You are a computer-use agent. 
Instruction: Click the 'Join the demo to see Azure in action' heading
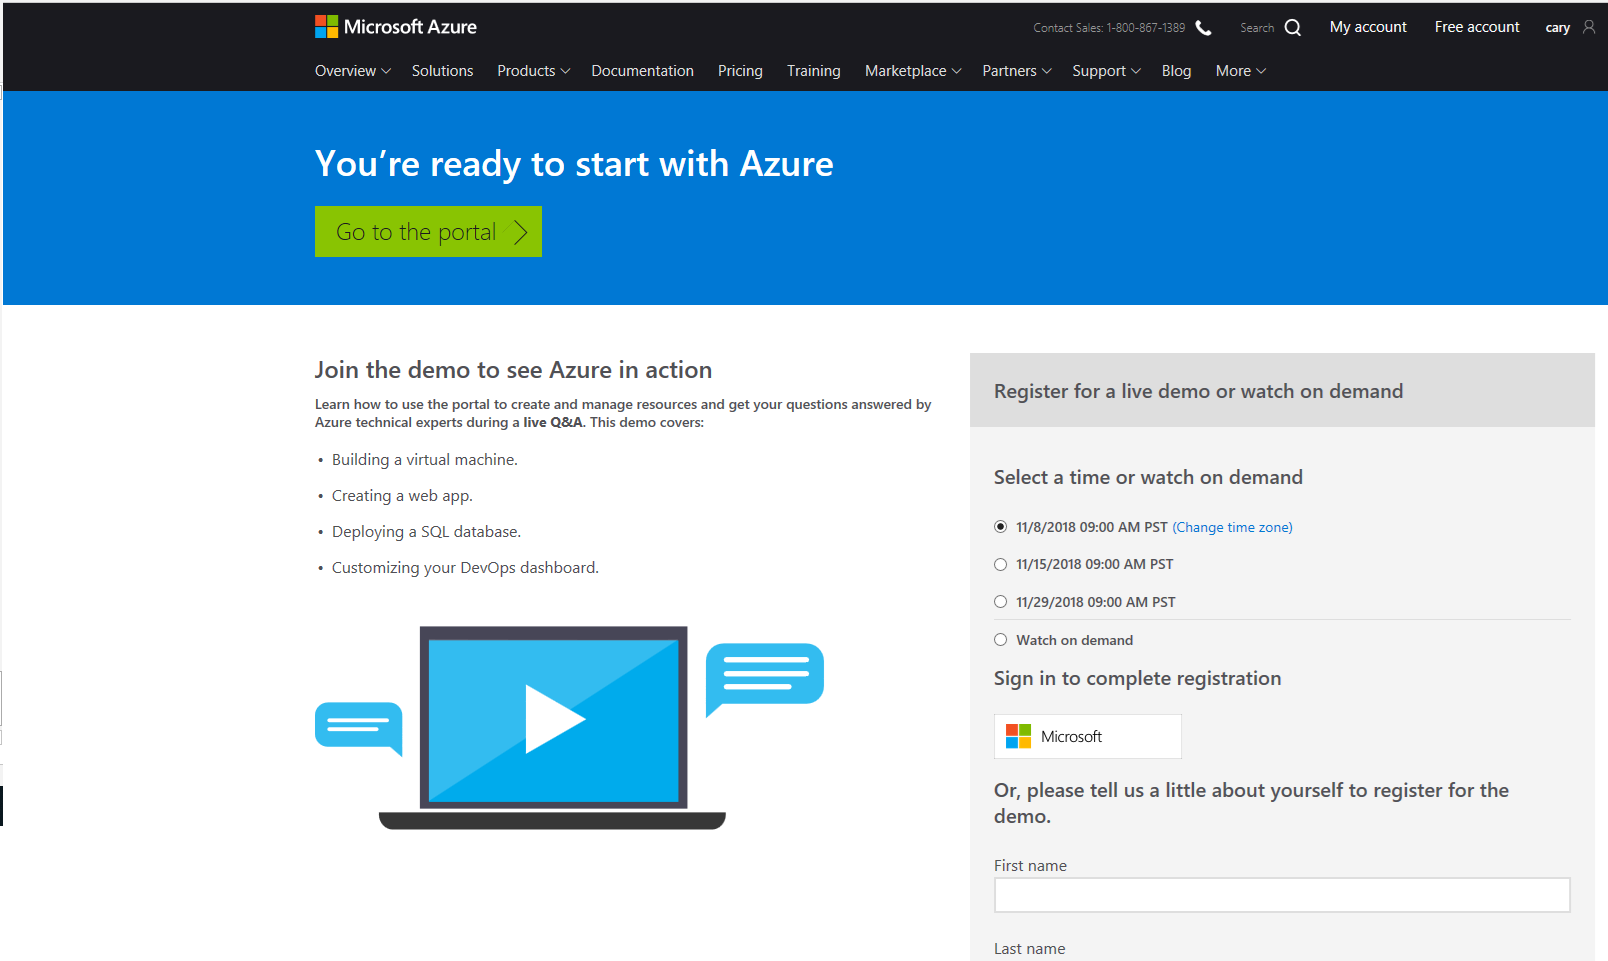pyautogui.click(x=513, y=370)
